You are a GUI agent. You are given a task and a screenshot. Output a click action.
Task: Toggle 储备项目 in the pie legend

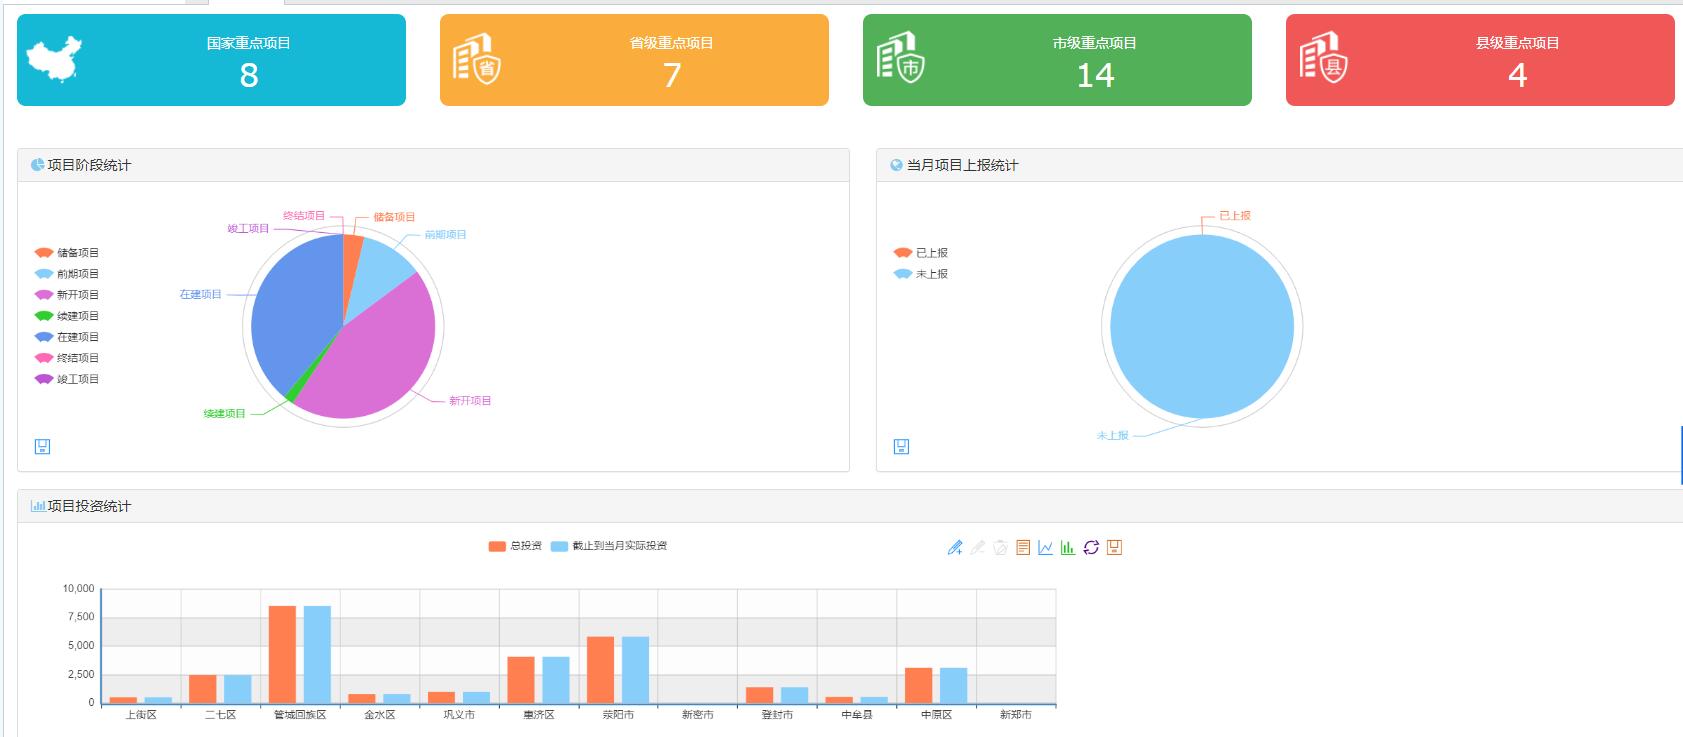coord(67,253)
